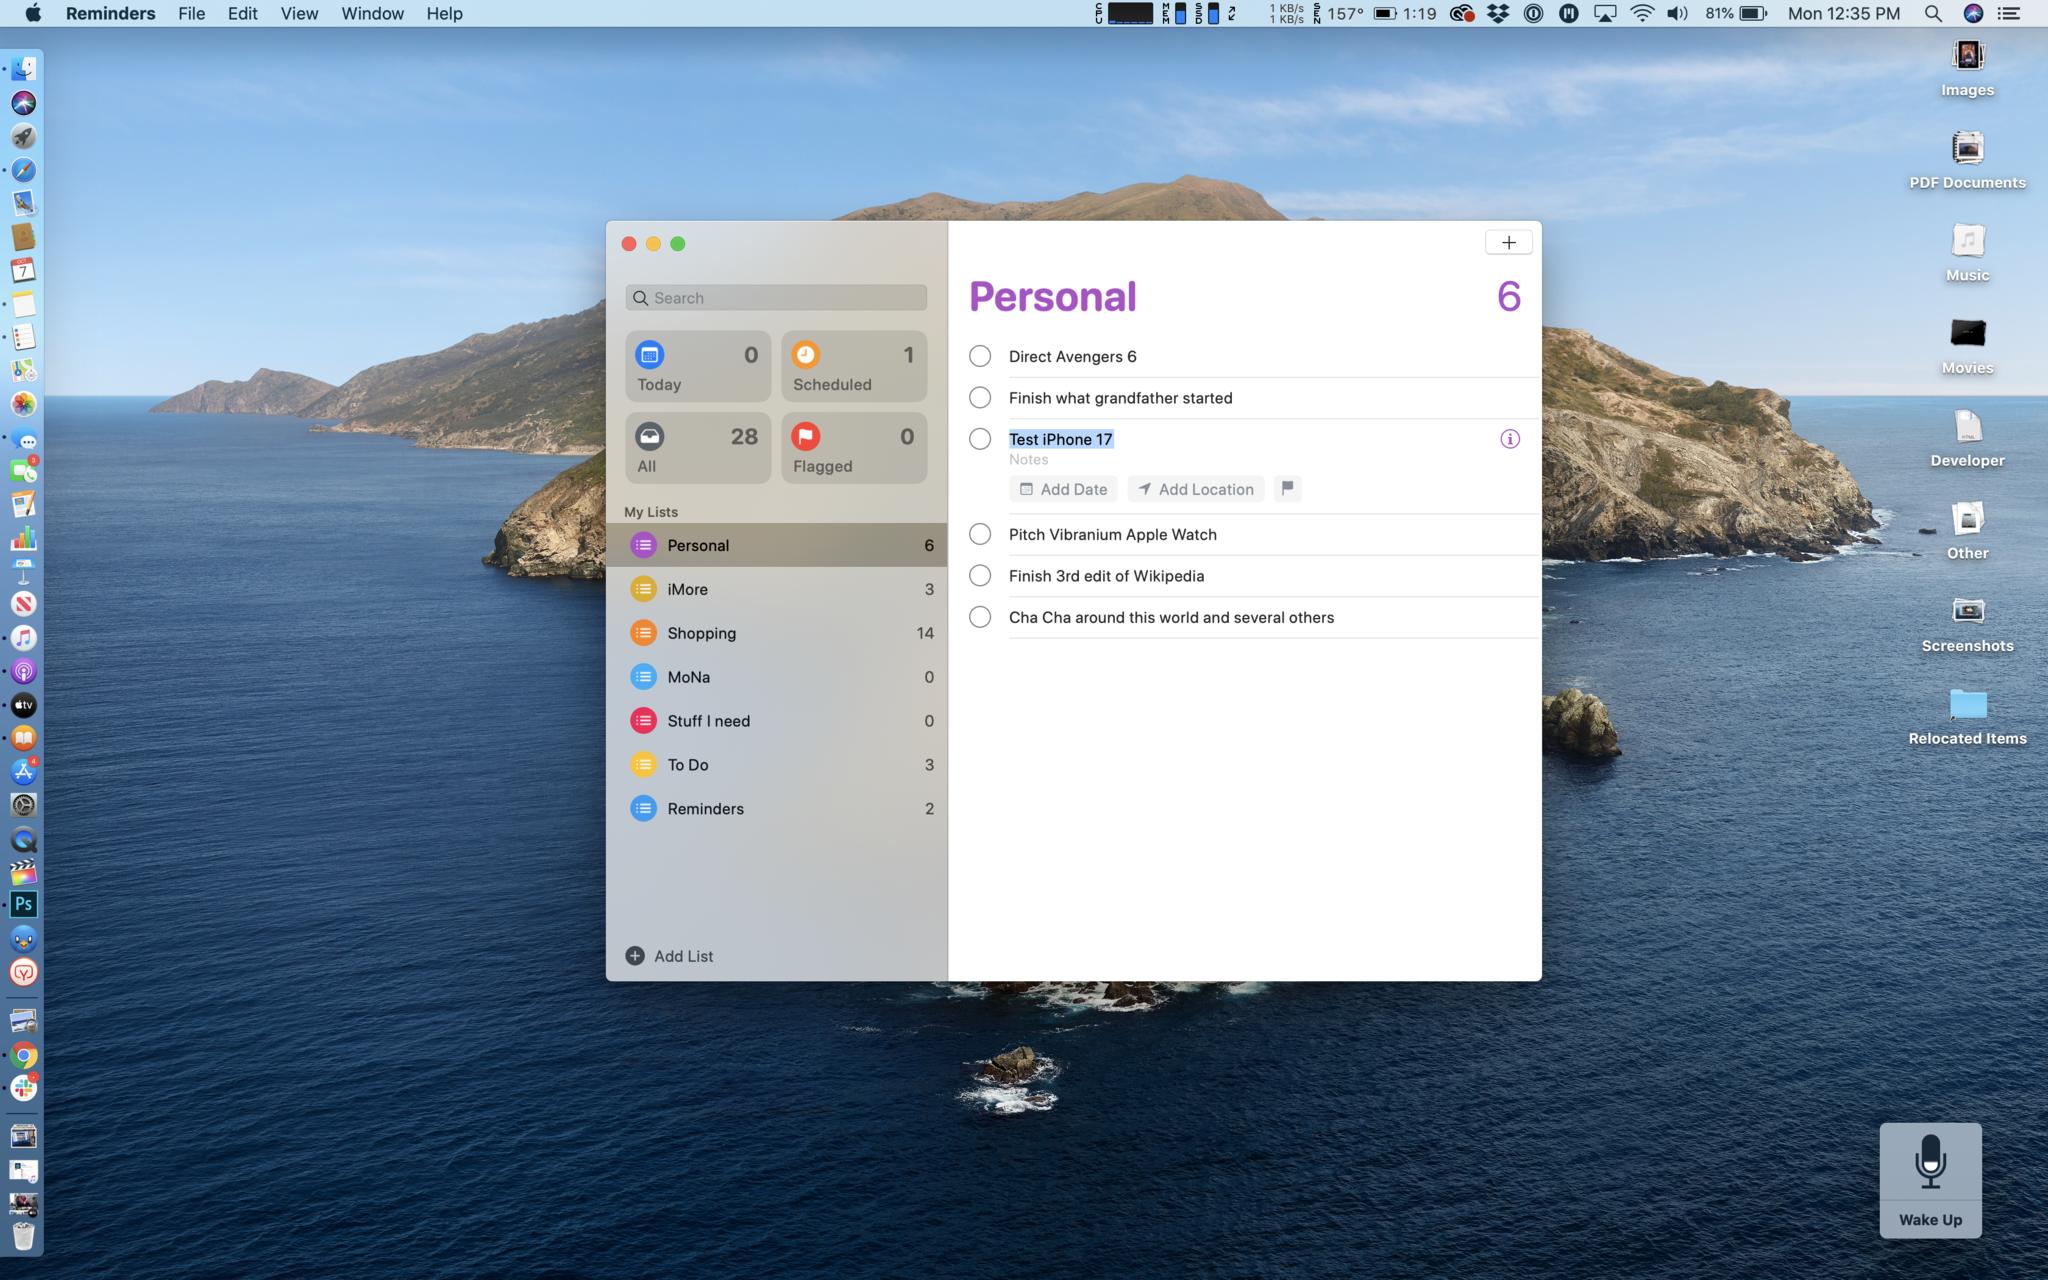This screenshot has width=2048, height=1280.
Task: Click the Test iPhone 17 title text
Action: [1061, 439]
